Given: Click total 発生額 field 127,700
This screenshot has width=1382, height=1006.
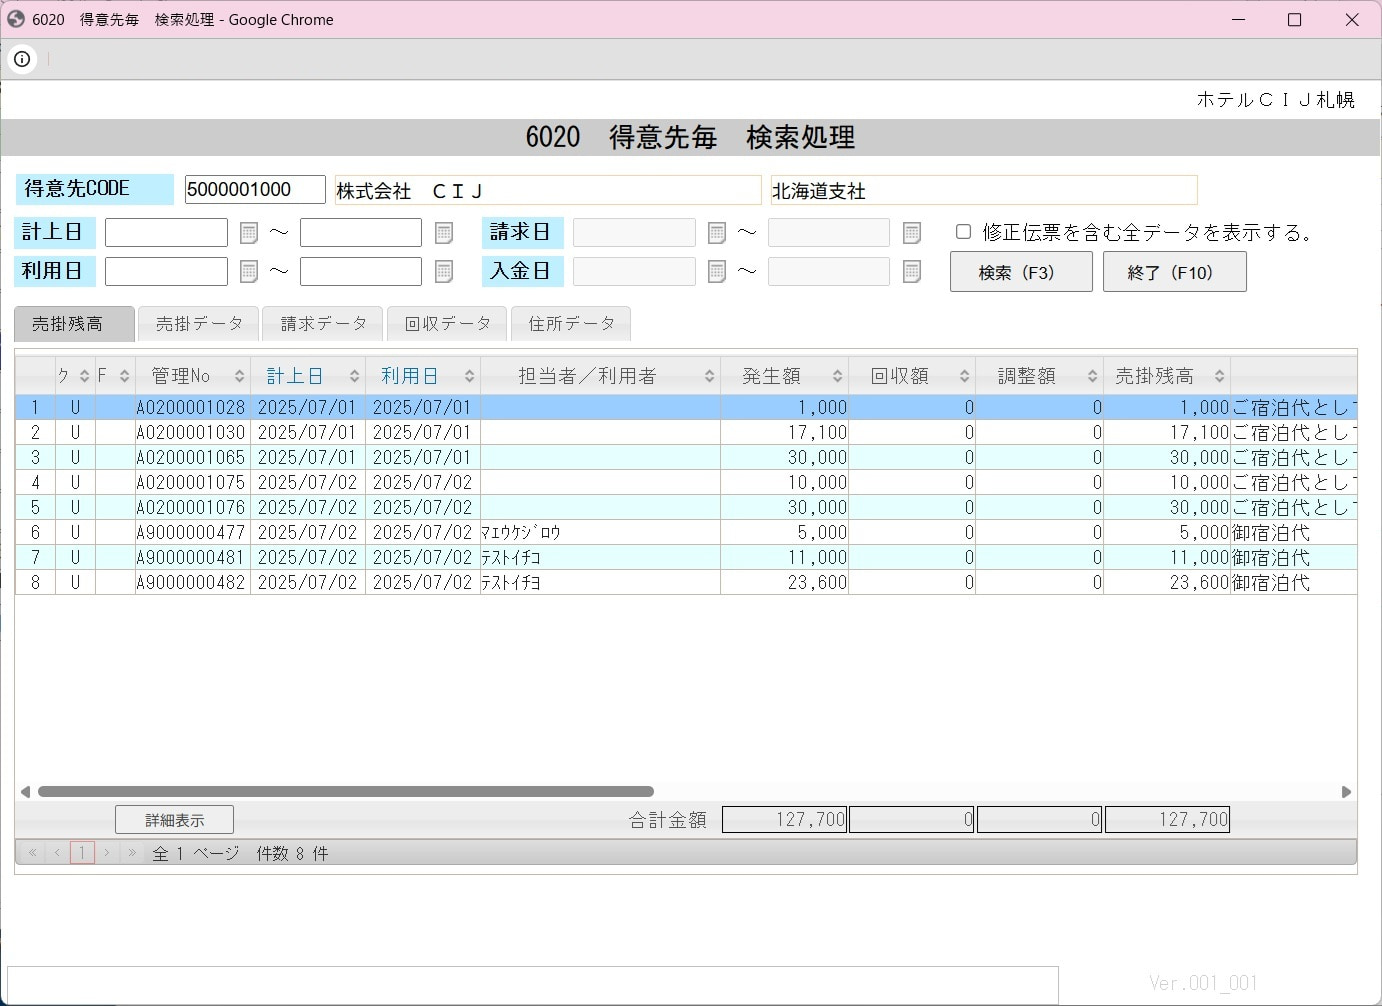Looking at the screenshot, I should (784, 820).
